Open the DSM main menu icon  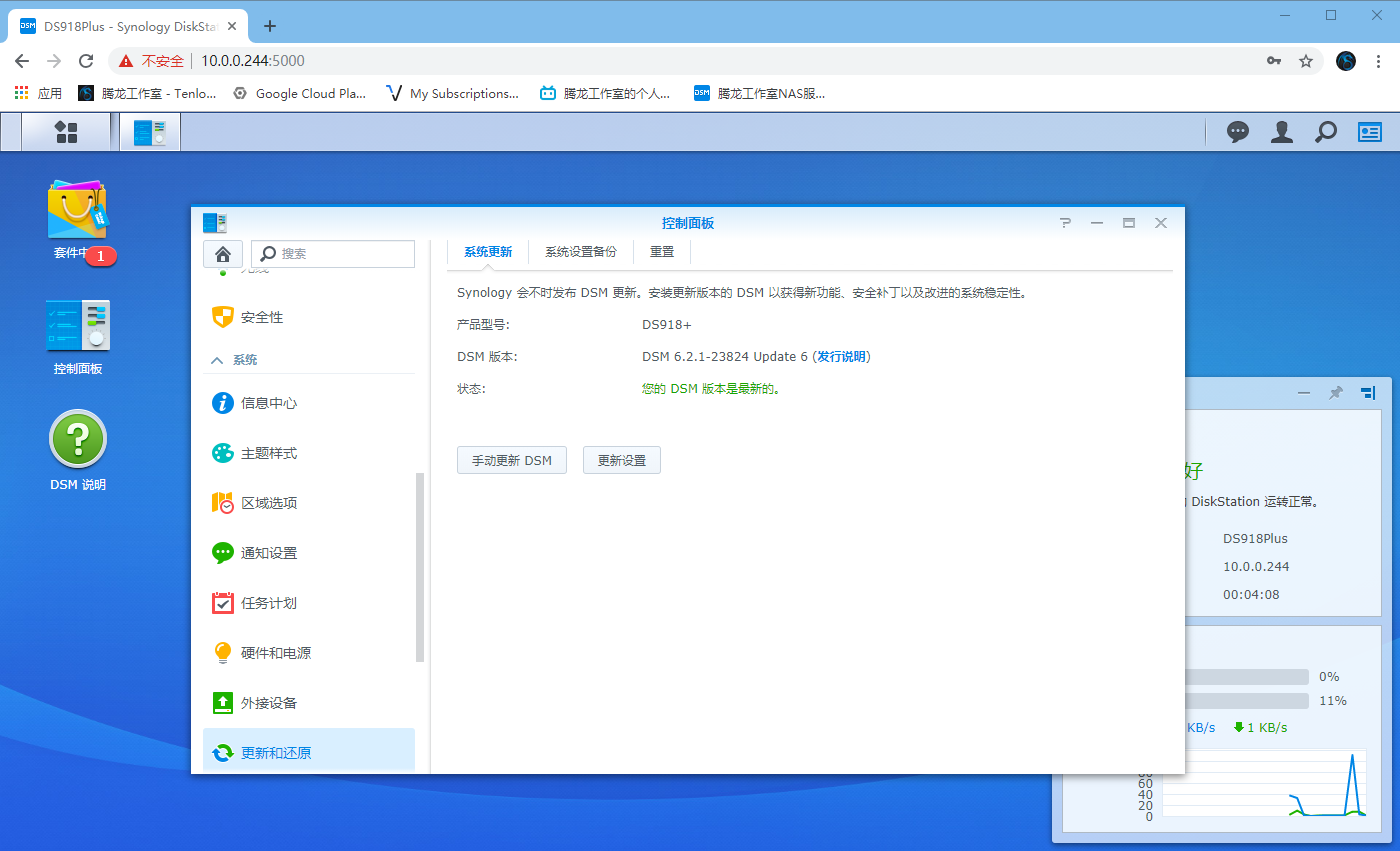click(65, 132)
